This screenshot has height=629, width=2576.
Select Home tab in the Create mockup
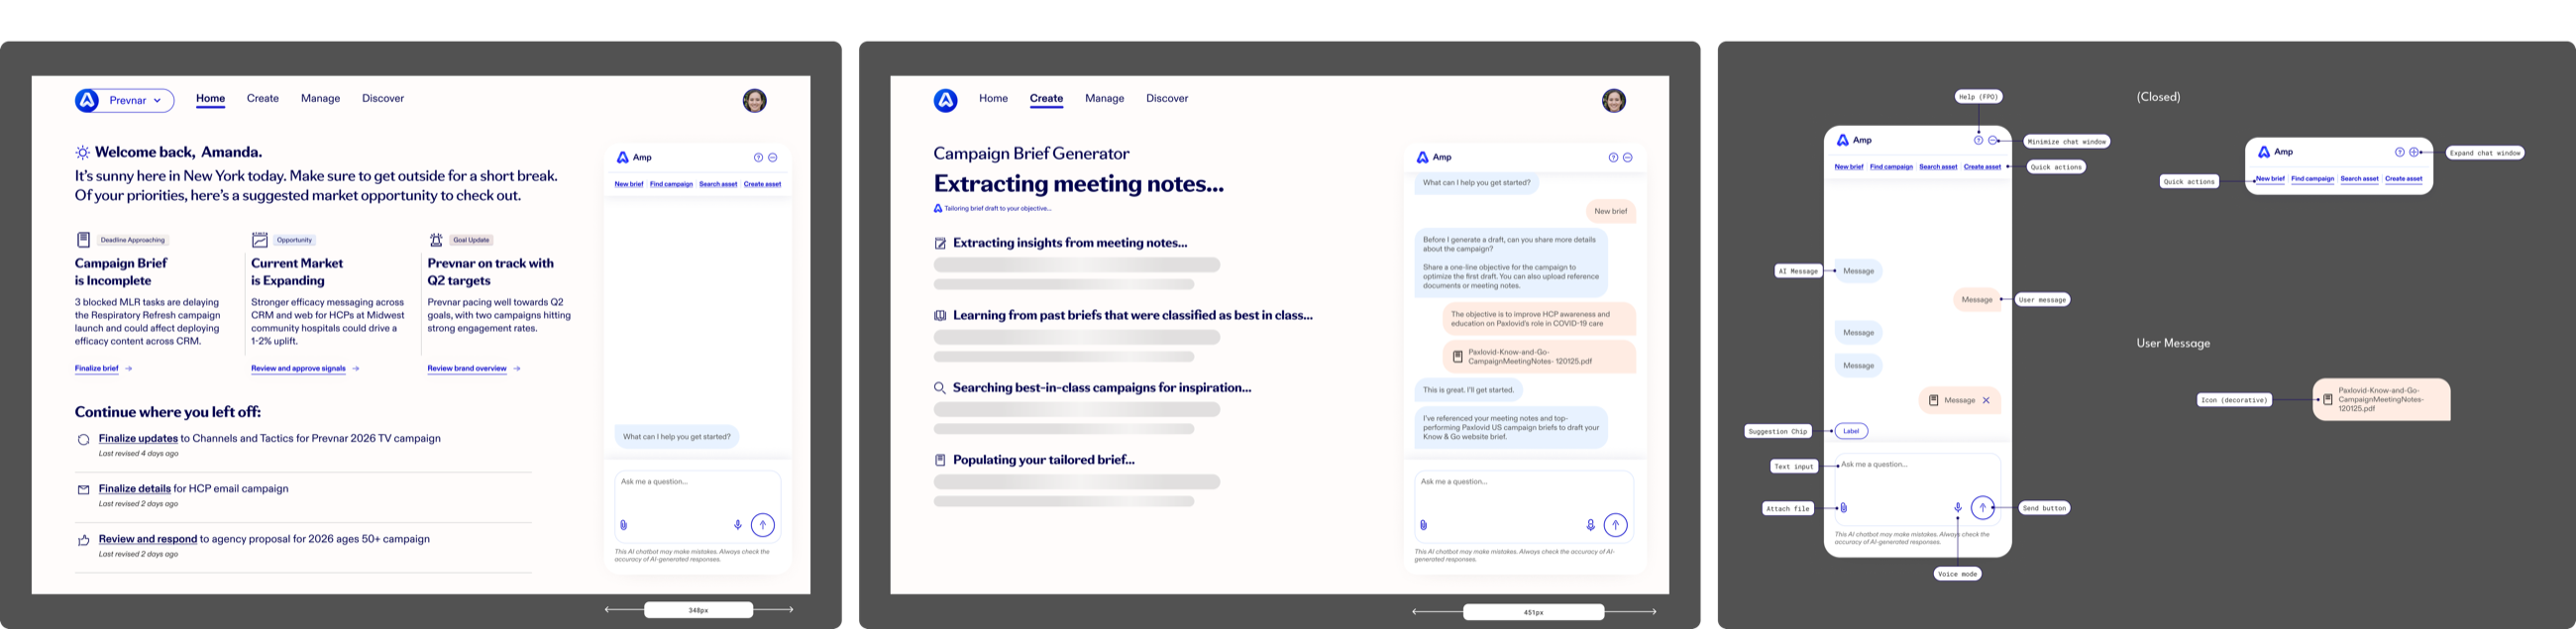[x=993, y=98]
